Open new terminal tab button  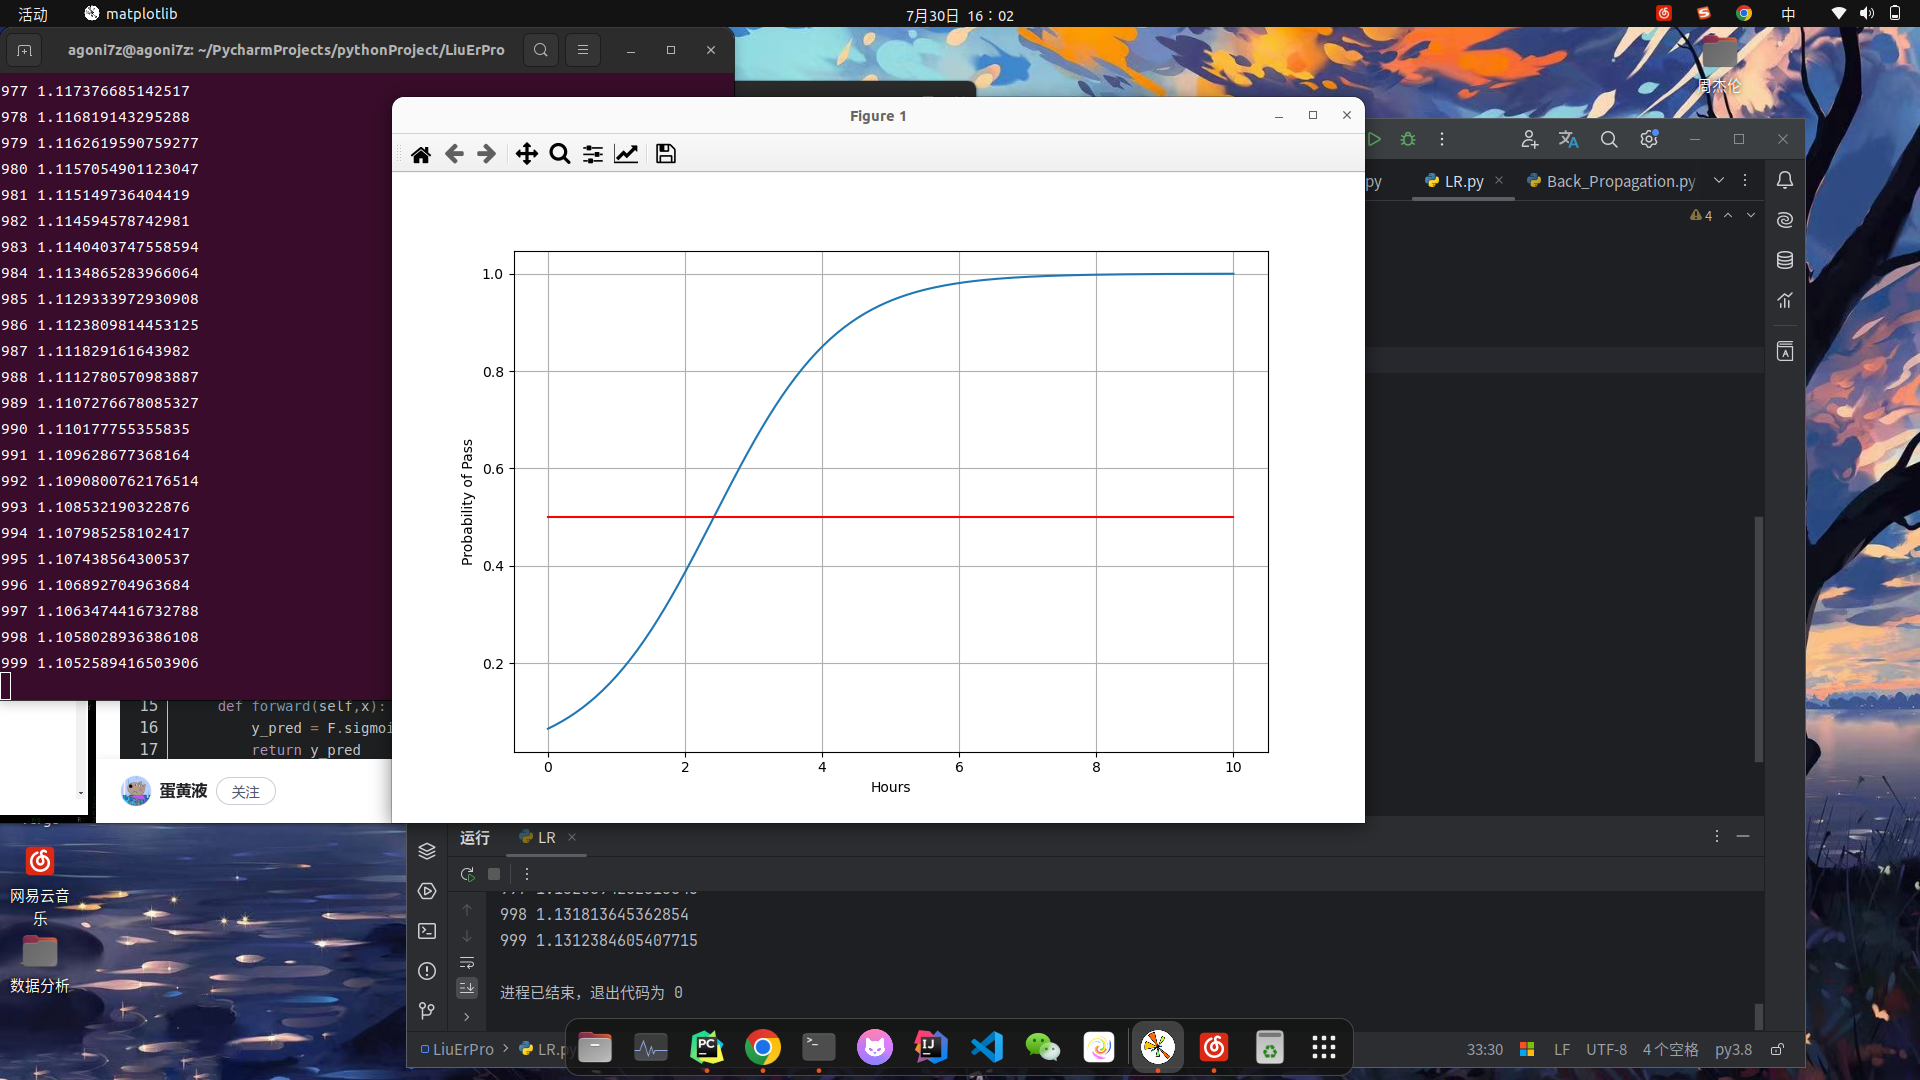click(x=25, y=50)
